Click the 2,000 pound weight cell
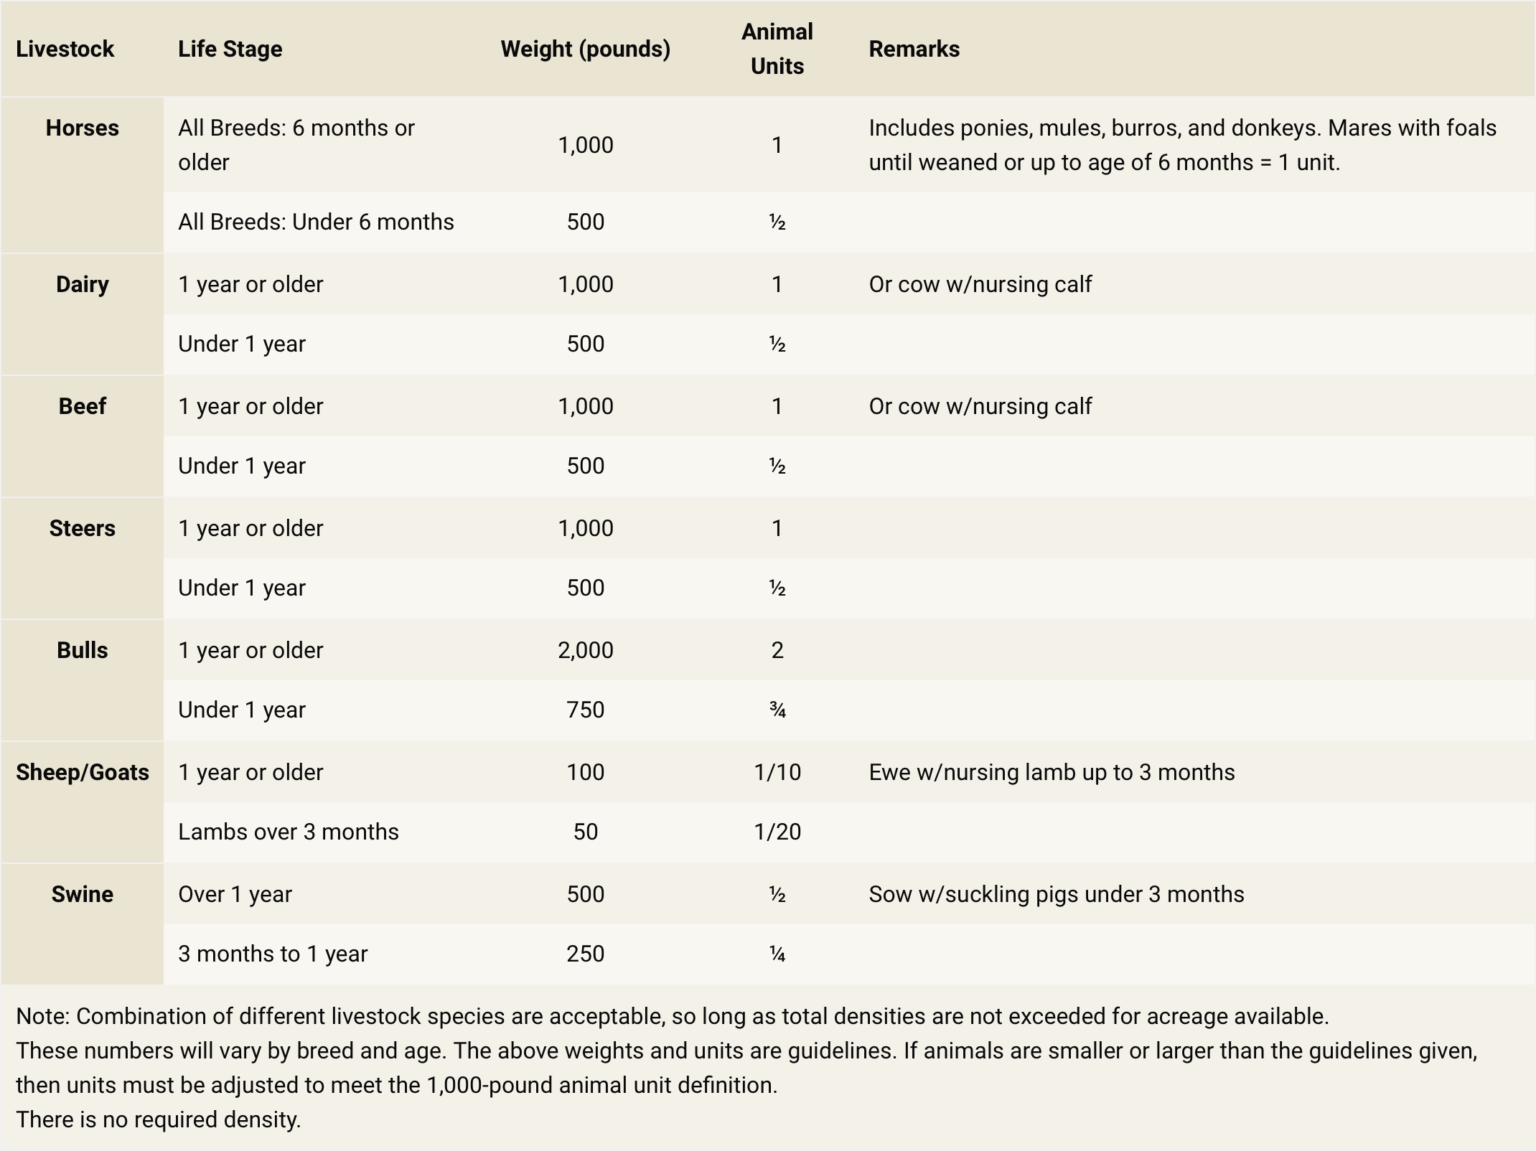Screen dimensions: 1536x1151 coord(585,650)
